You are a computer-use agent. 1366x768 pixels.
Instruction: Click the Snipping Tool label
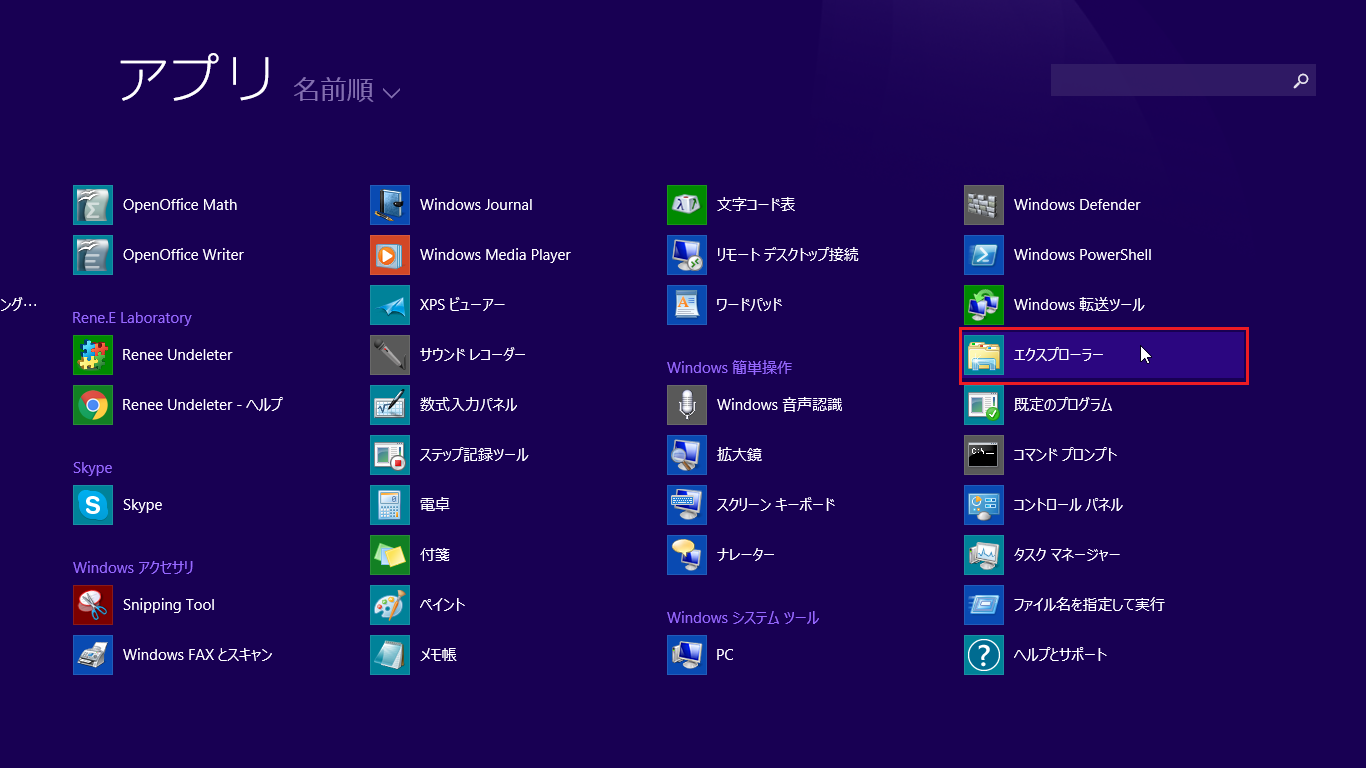coord(169,605)
